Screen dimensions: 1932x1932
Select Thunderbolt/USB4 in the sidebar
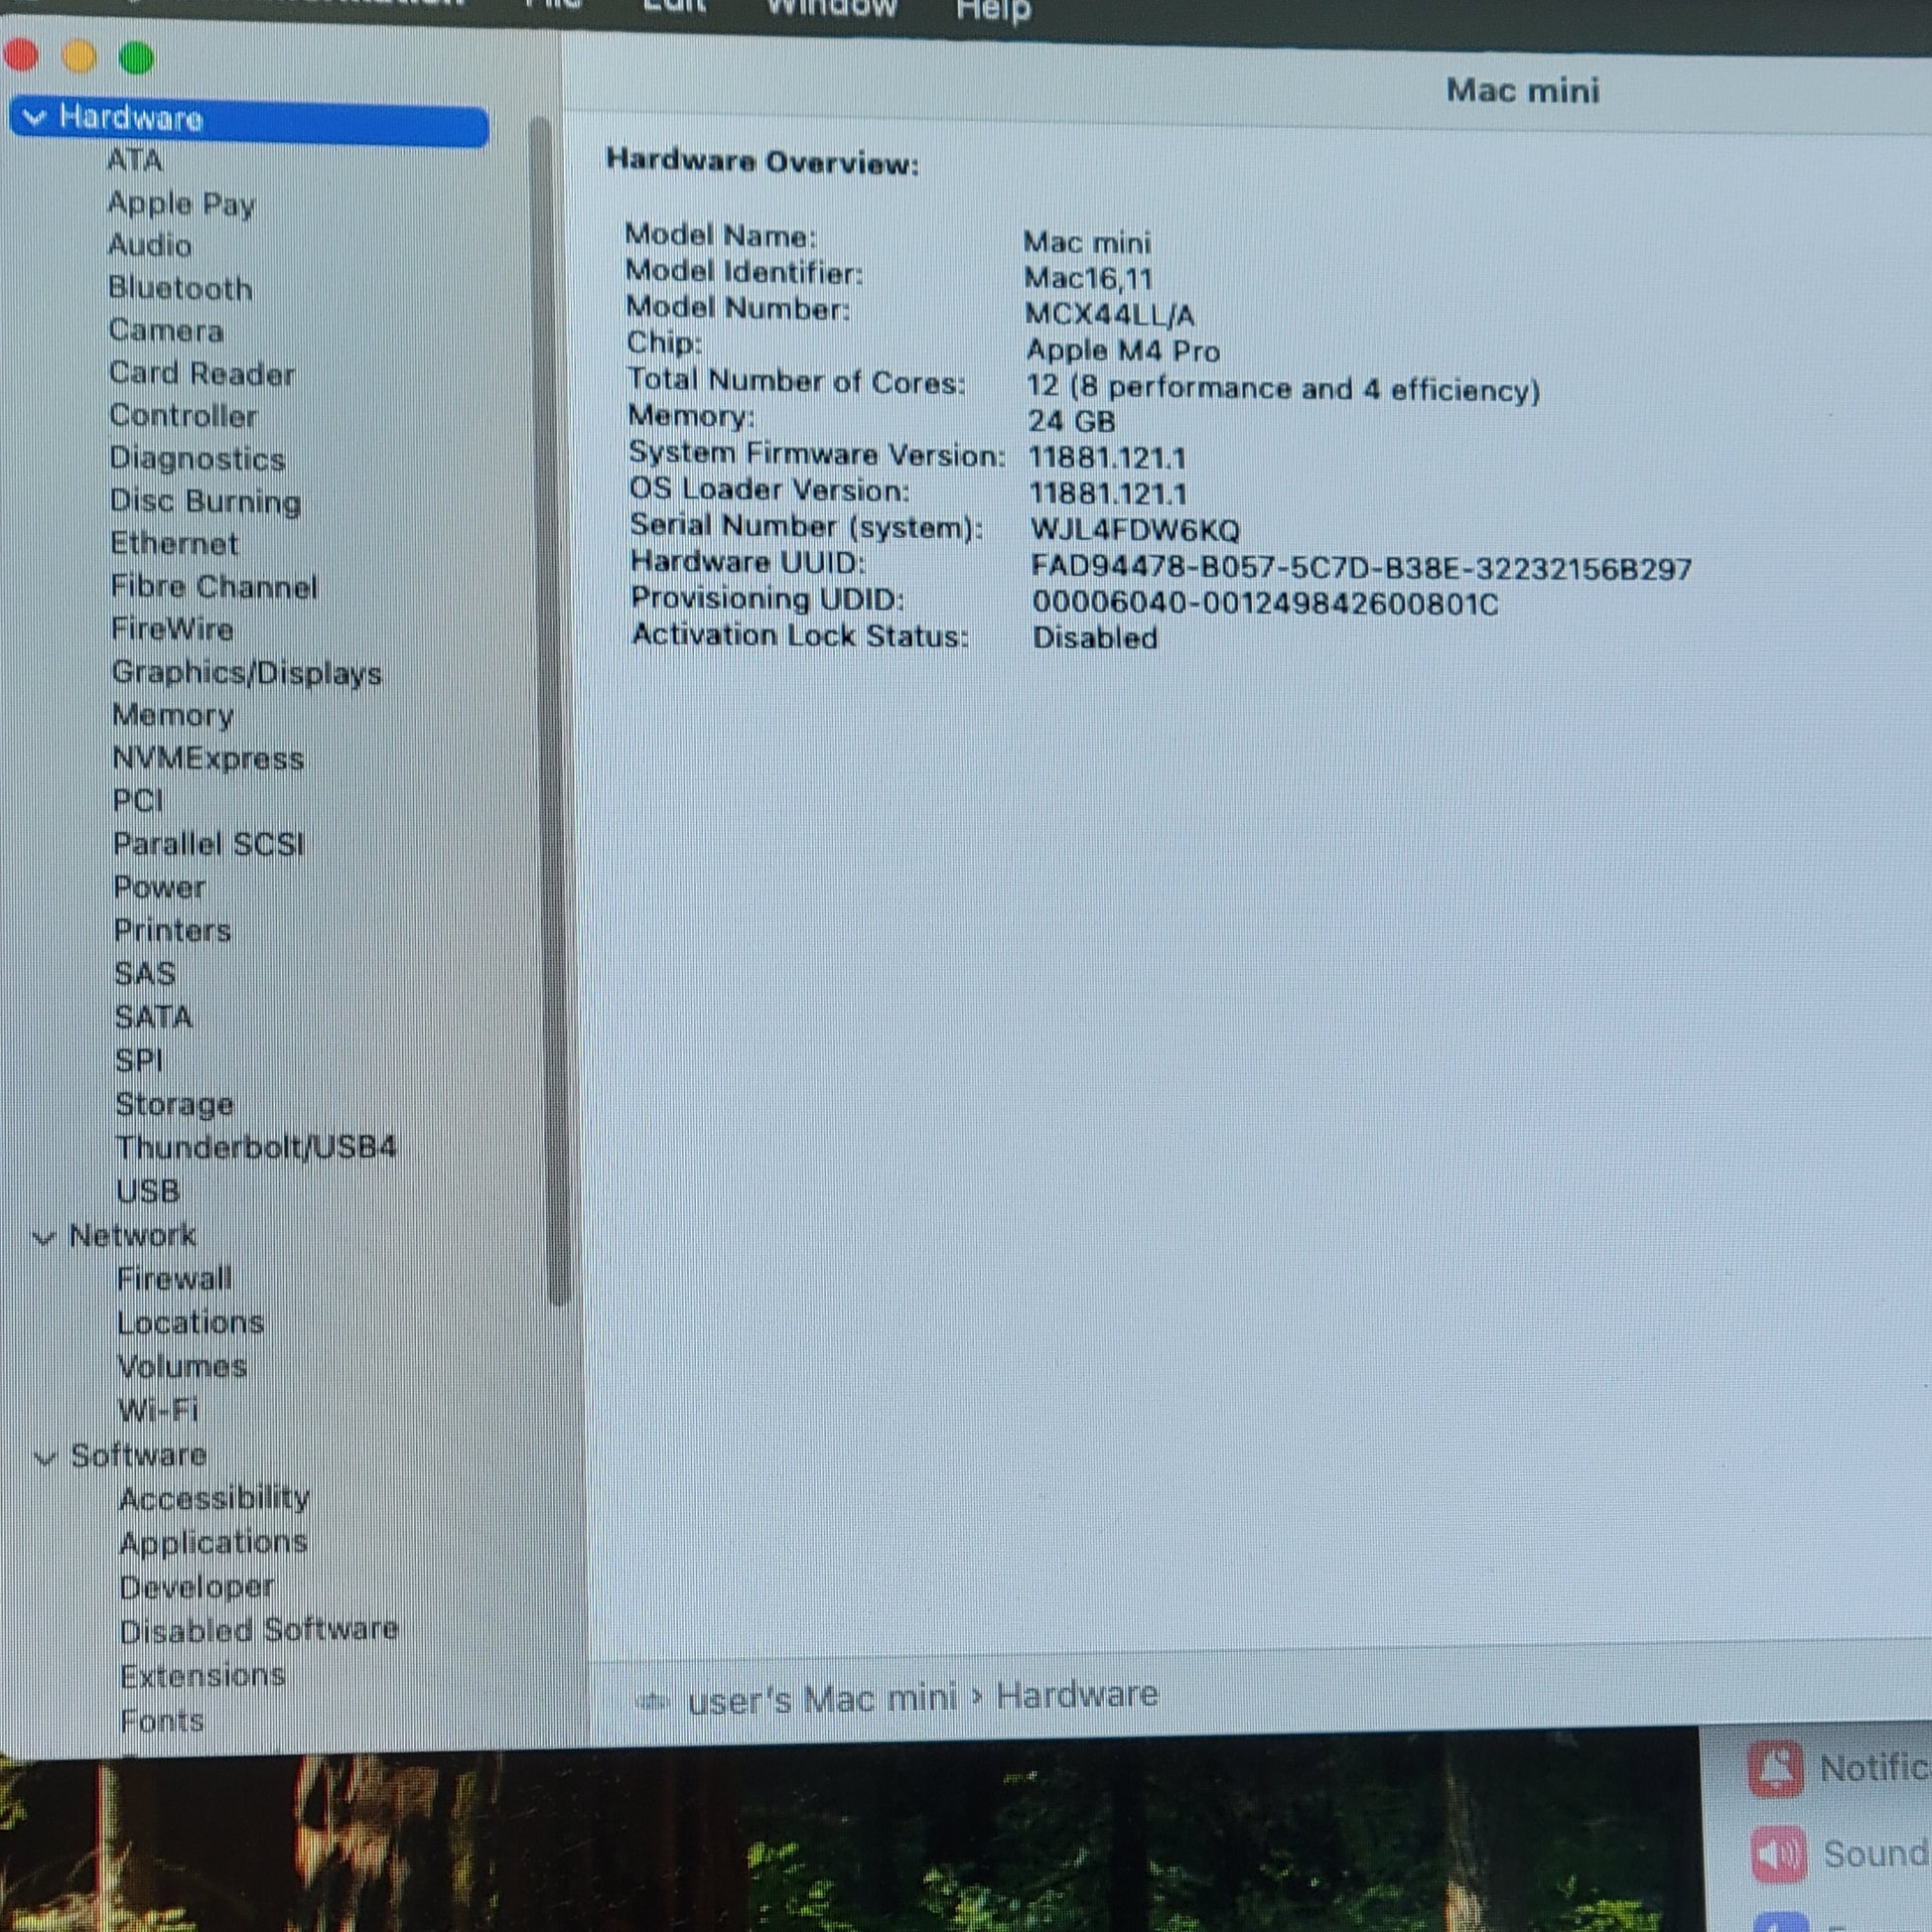[256, 1147]
